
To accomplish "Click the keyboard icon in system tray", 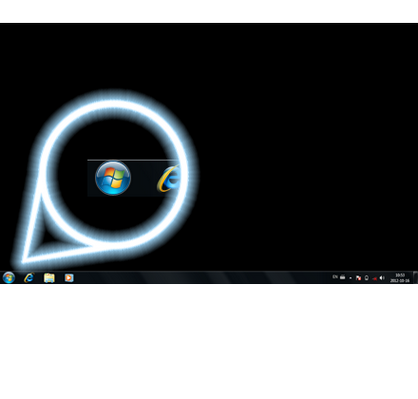I will [x=342, y=277].
